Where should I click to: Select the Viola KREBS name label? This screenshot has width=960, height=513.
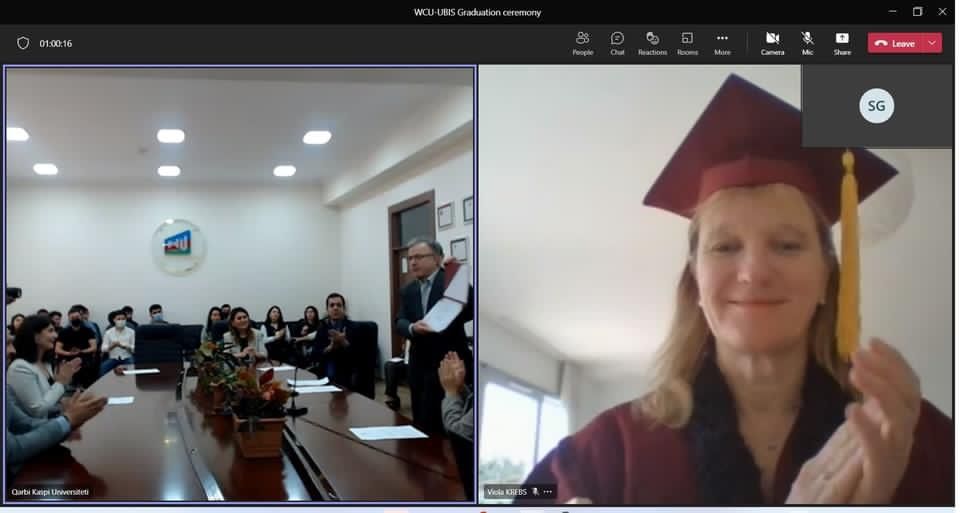pyautogui.click(x=506, y=492)
